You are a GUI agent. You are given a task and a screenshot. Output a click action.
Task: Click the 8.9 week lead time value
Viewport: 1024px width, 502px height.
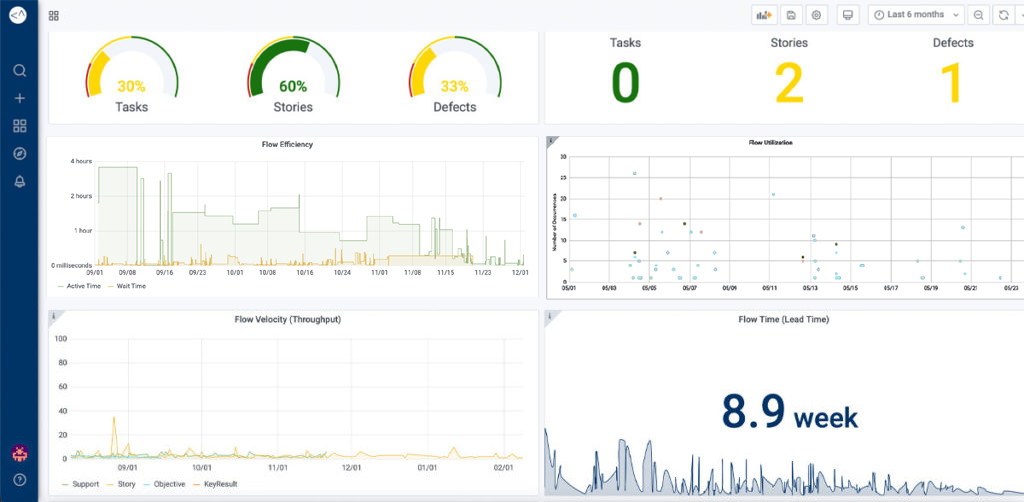point(790,411)
